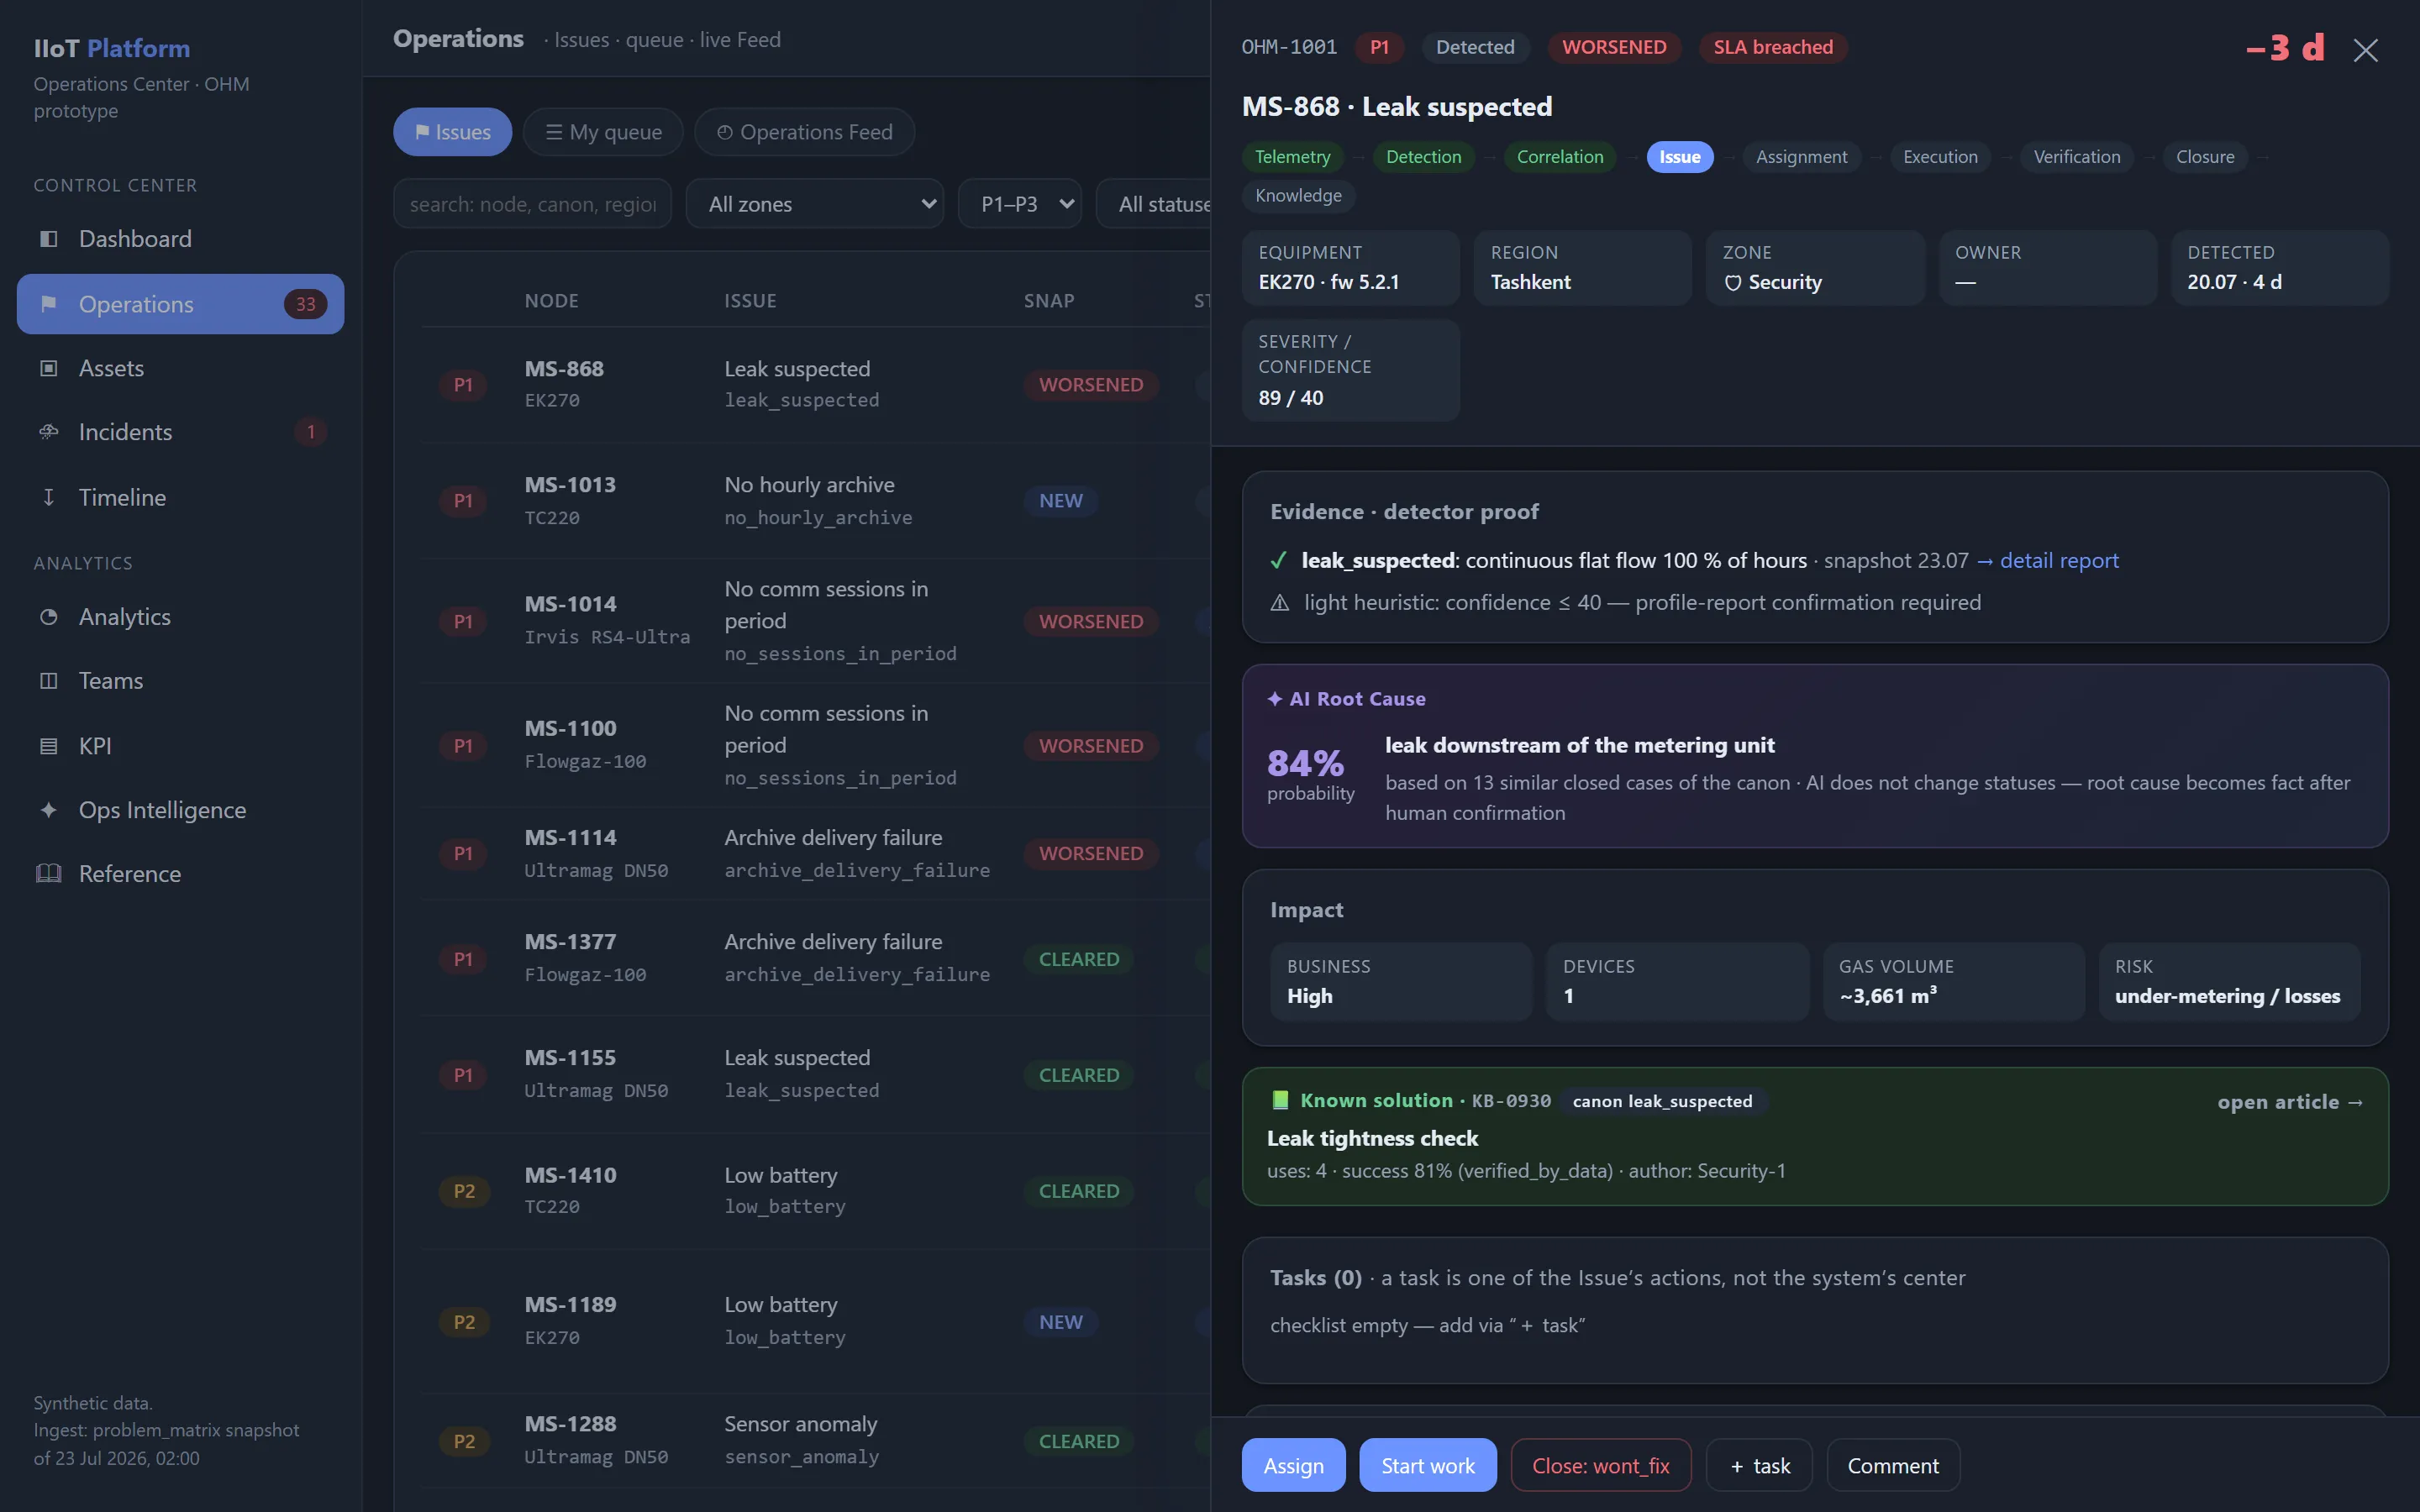The height and width of the screenshot is (1512, 2420).
Task: Click the Dashboard sidebar icon
Action: click(x=48, y=239)
